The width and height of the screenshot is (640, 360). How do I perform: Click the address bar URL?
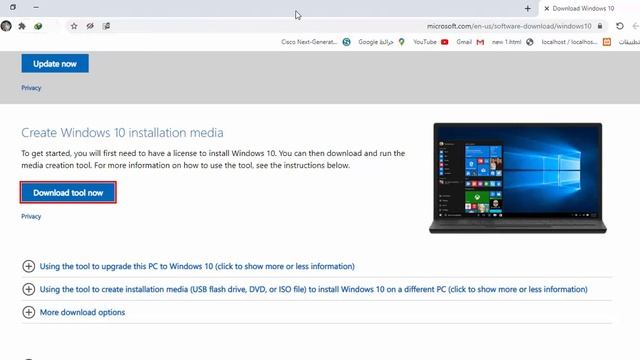click(x=509, y=26)
